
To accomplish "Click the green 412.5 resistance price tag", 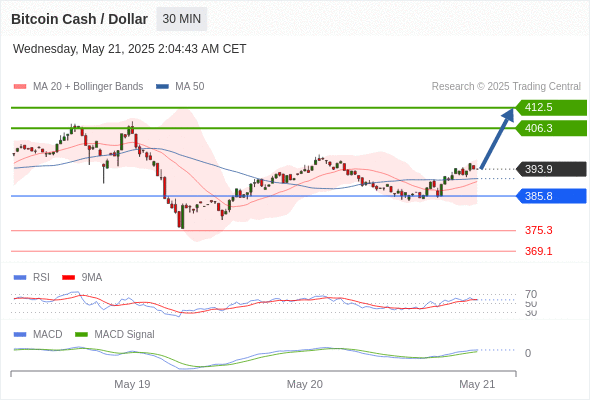I will (x=551, y=108).
